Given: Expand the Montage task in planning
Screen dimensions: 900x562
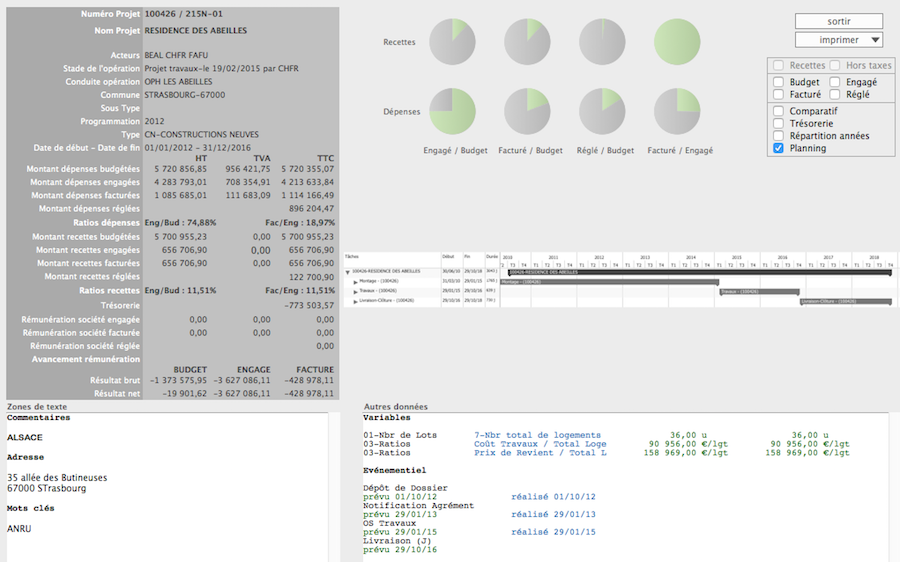Looking at the screenshot, I should [x=355, y=282].
